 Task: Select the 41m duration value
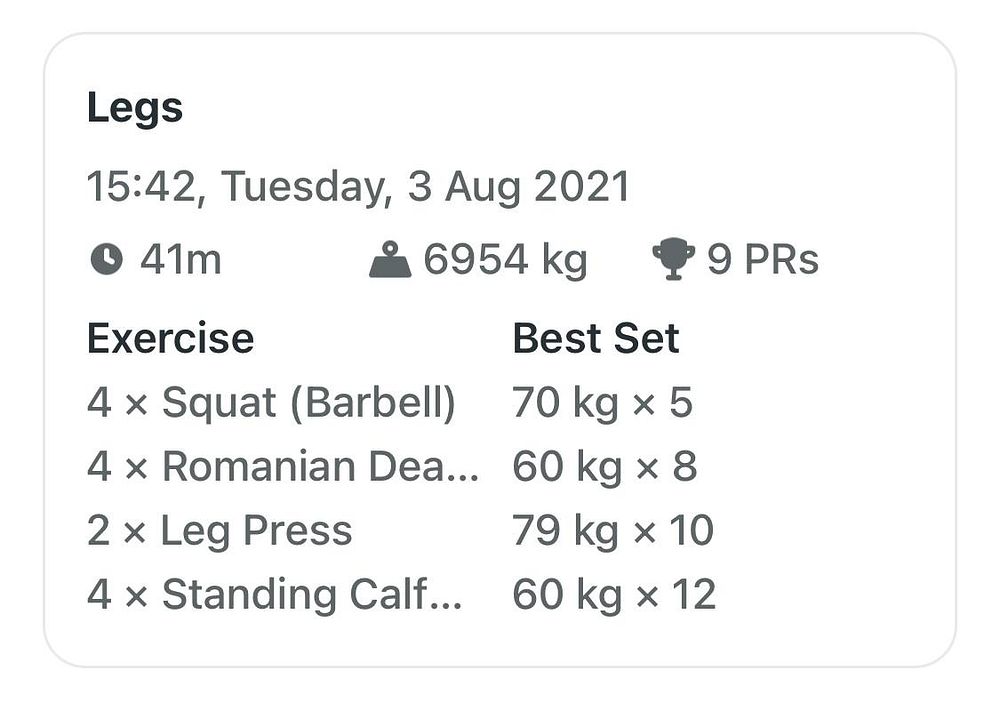click(x=180, y=260)
